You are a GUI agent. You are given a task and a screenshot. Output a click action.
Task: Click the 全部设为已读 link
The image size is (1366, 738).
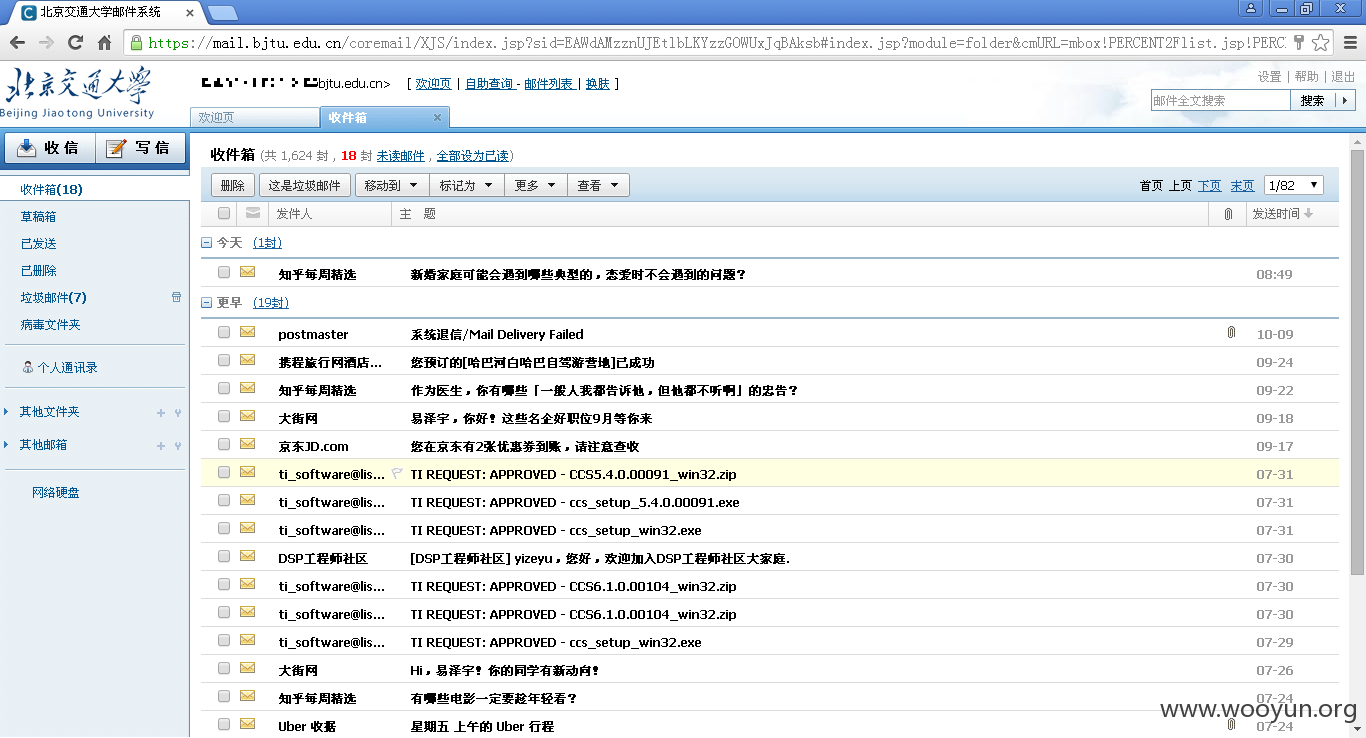(473, 156)
